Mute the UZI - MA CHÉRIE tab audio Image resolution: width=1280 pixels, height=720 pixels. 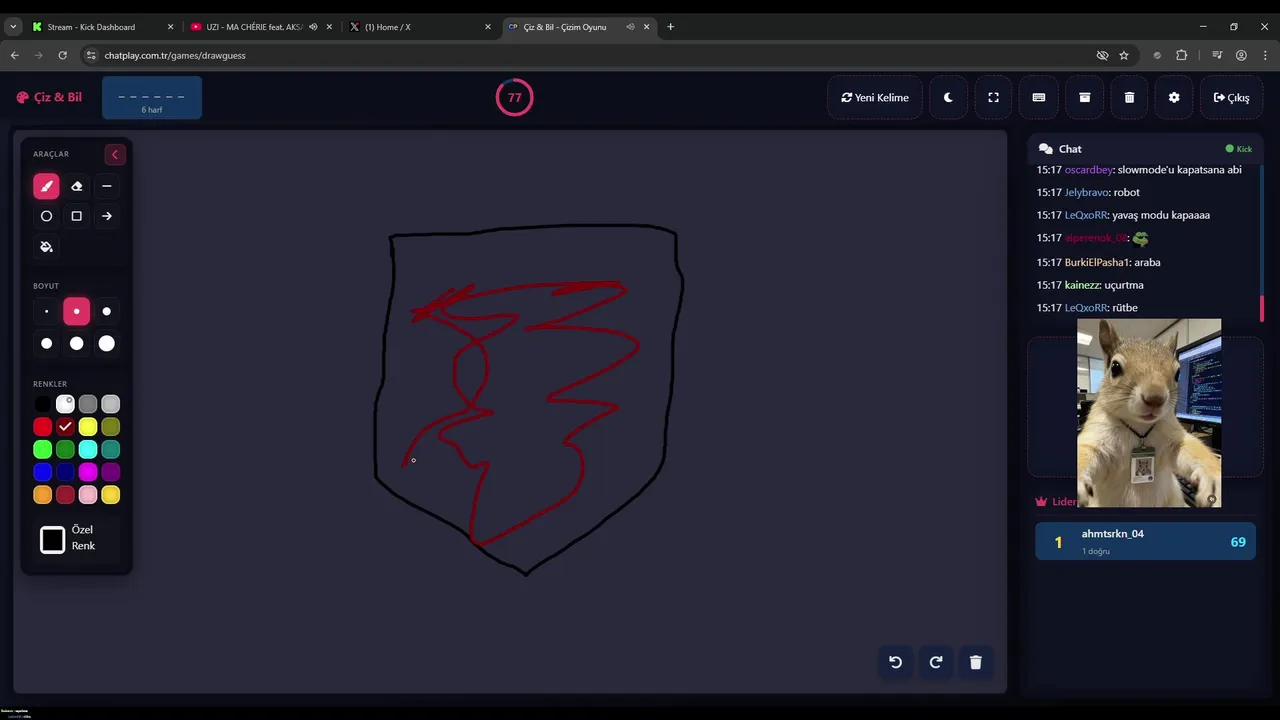[x=313, y=27]
